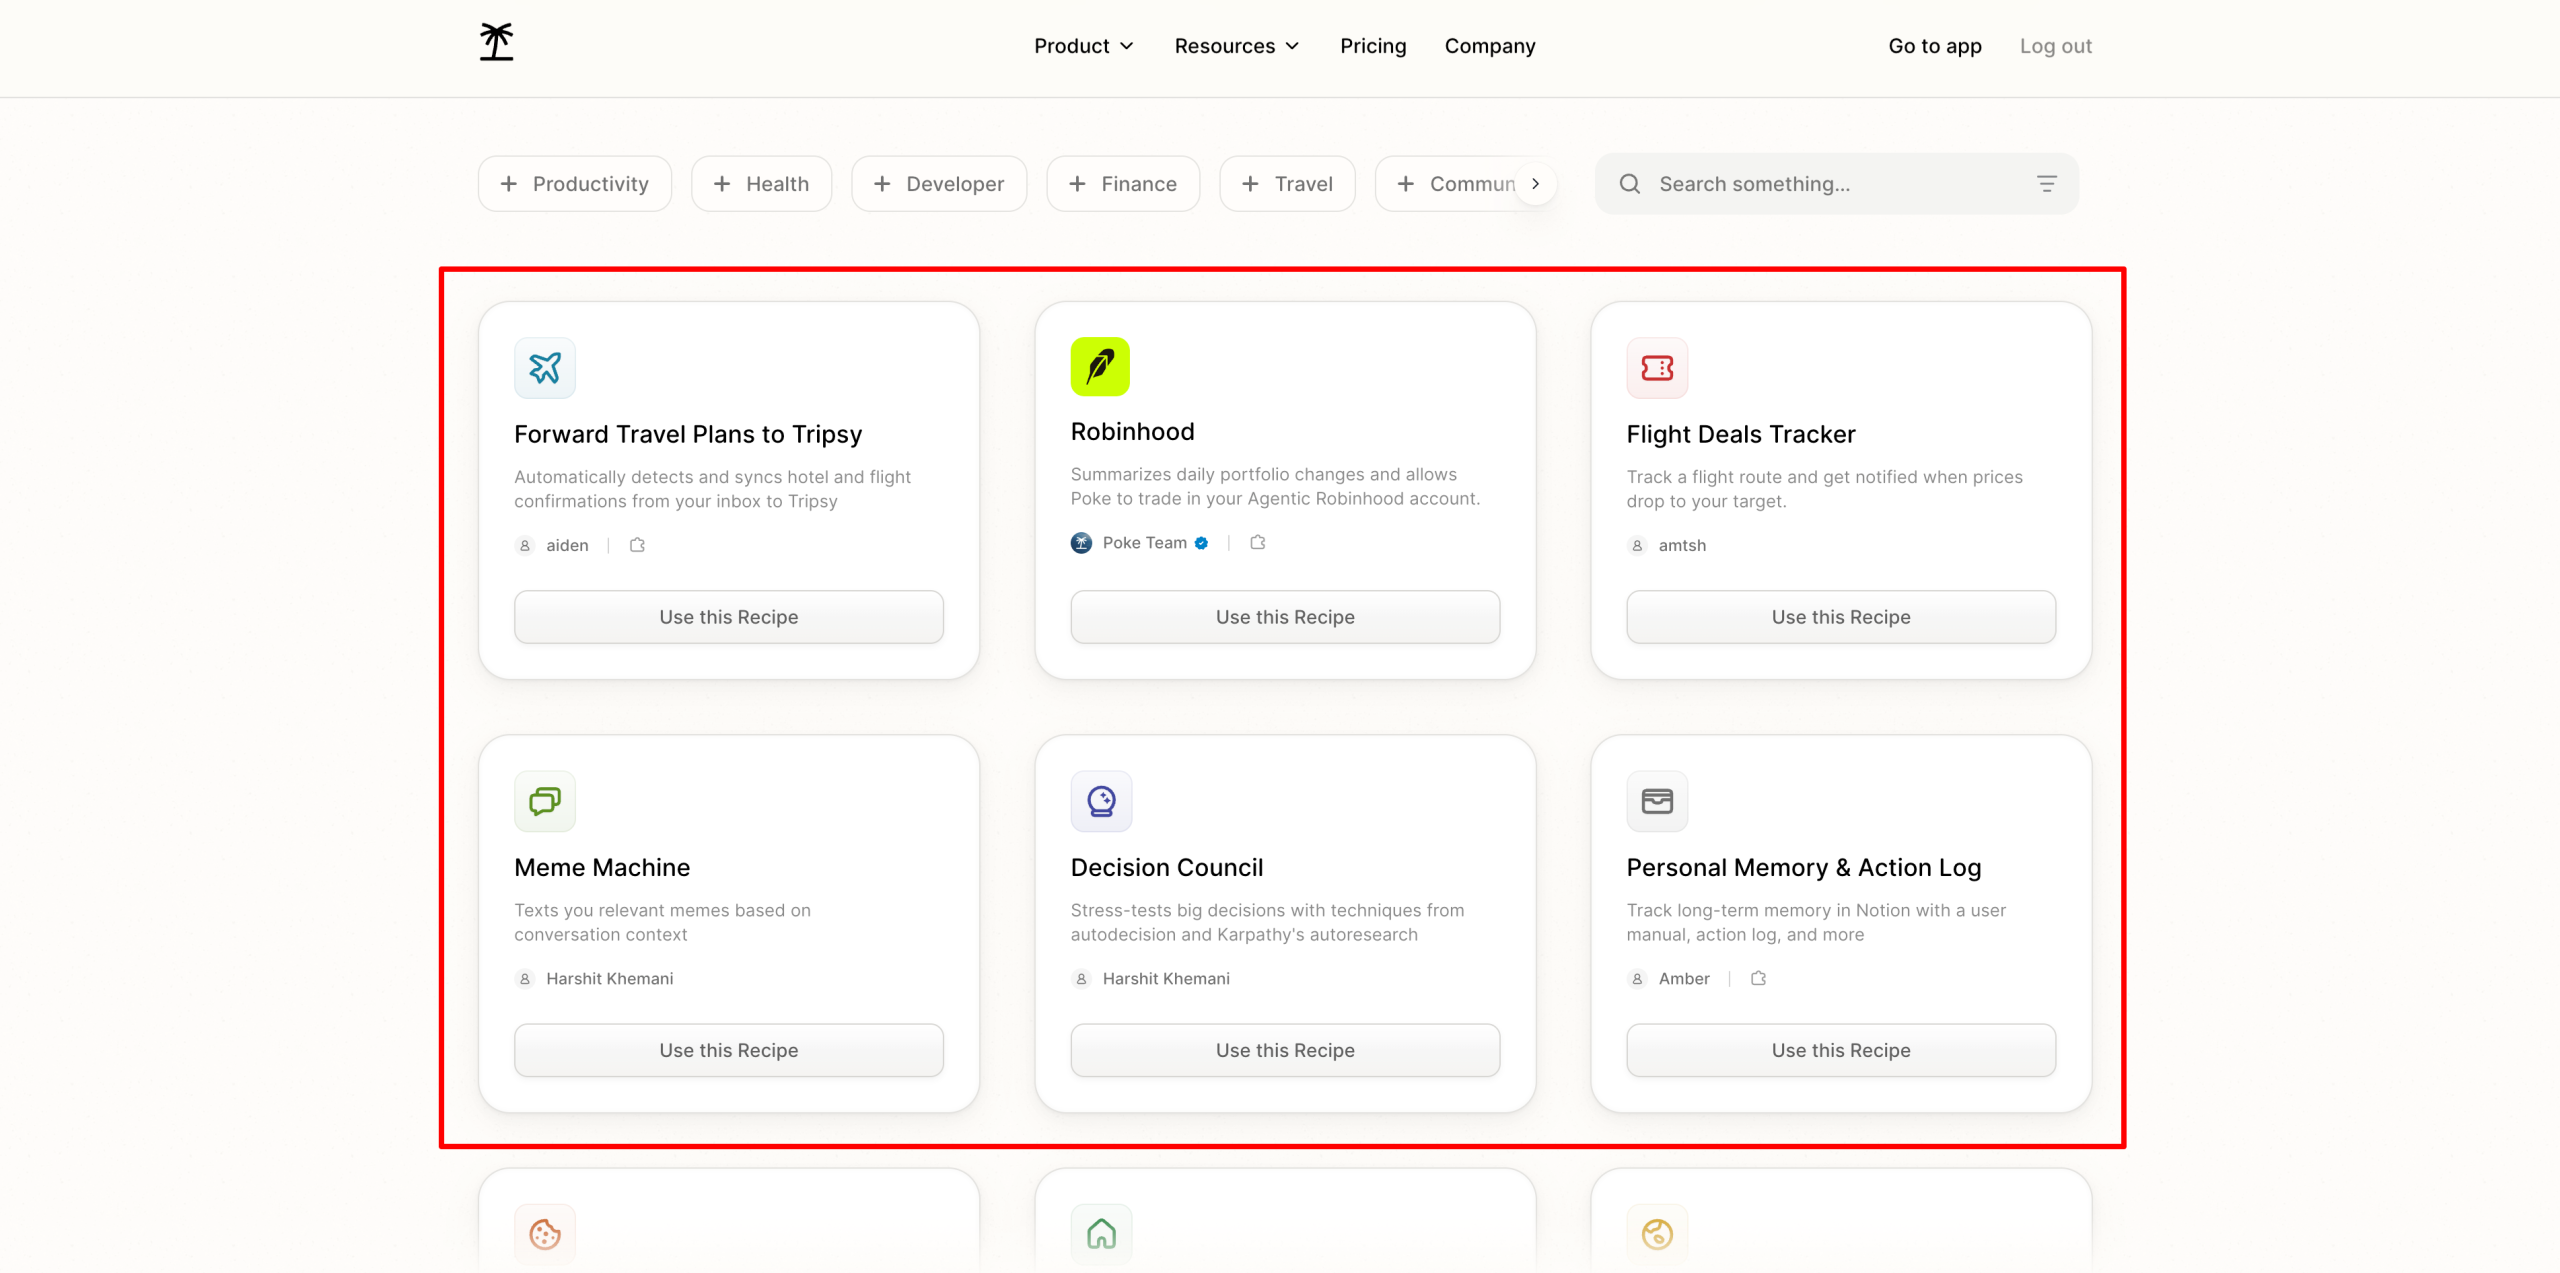Screen dimensions: 2560x1273
Task: Click the Notion long-term memory description
Action: (1816, 922)
